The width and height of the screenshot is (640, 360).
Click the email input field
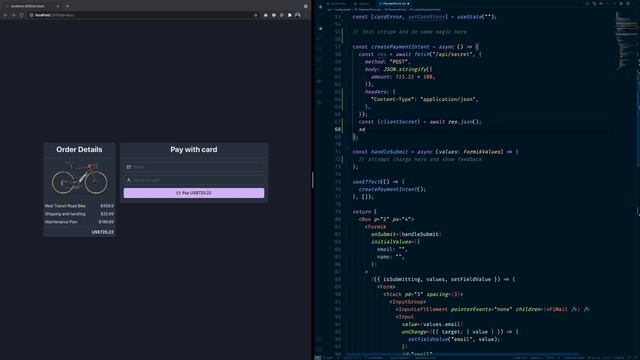194,167
